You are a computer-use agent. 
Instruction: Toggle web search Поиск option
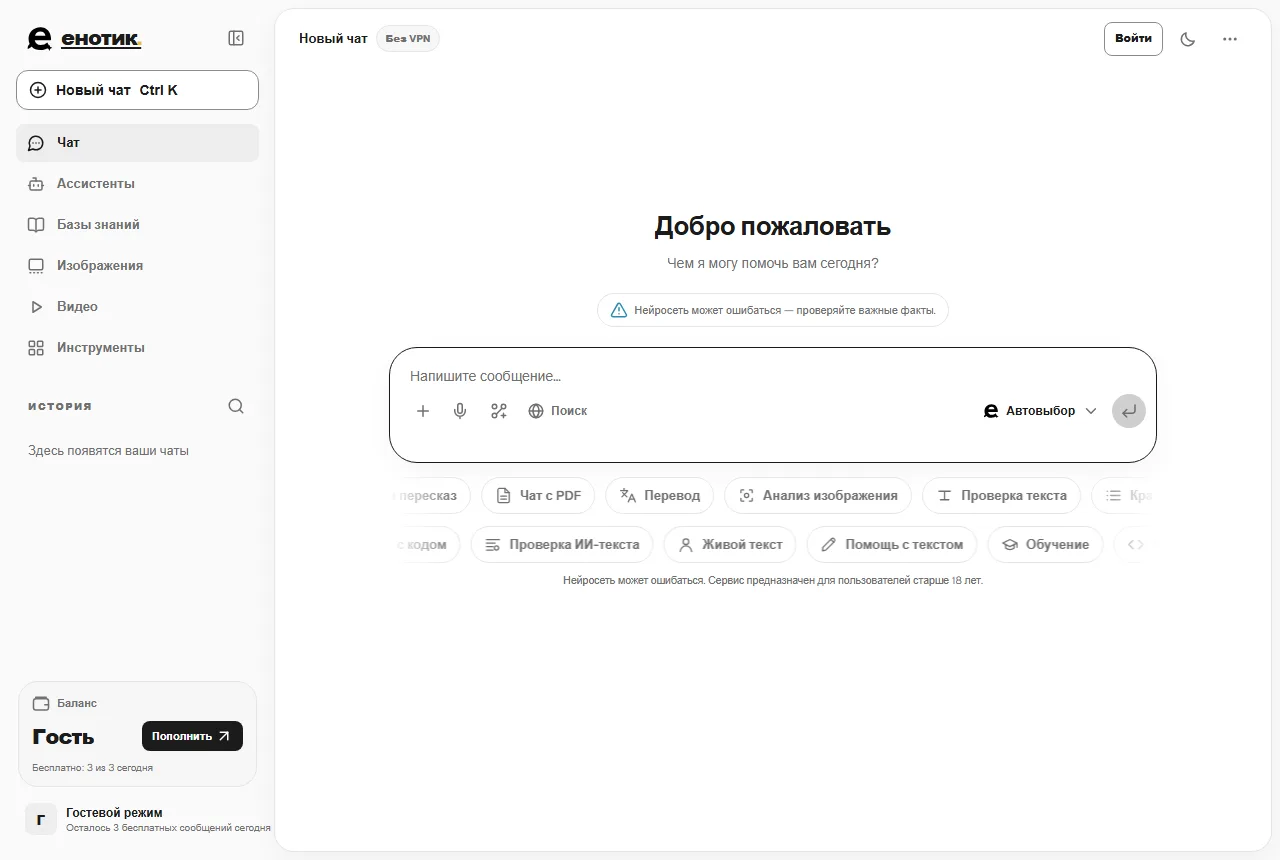(x=558, y=411)
